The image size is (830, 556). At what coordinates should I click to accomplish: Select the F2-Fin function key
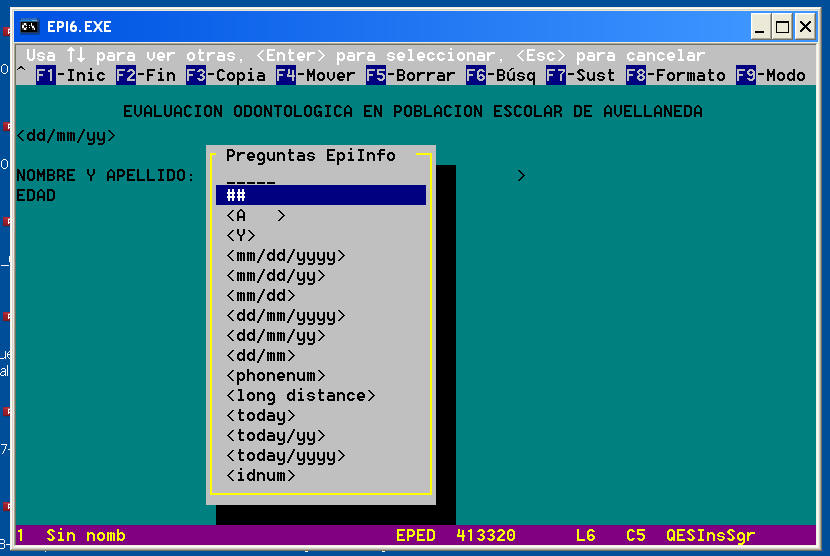(x=146, y=75)
